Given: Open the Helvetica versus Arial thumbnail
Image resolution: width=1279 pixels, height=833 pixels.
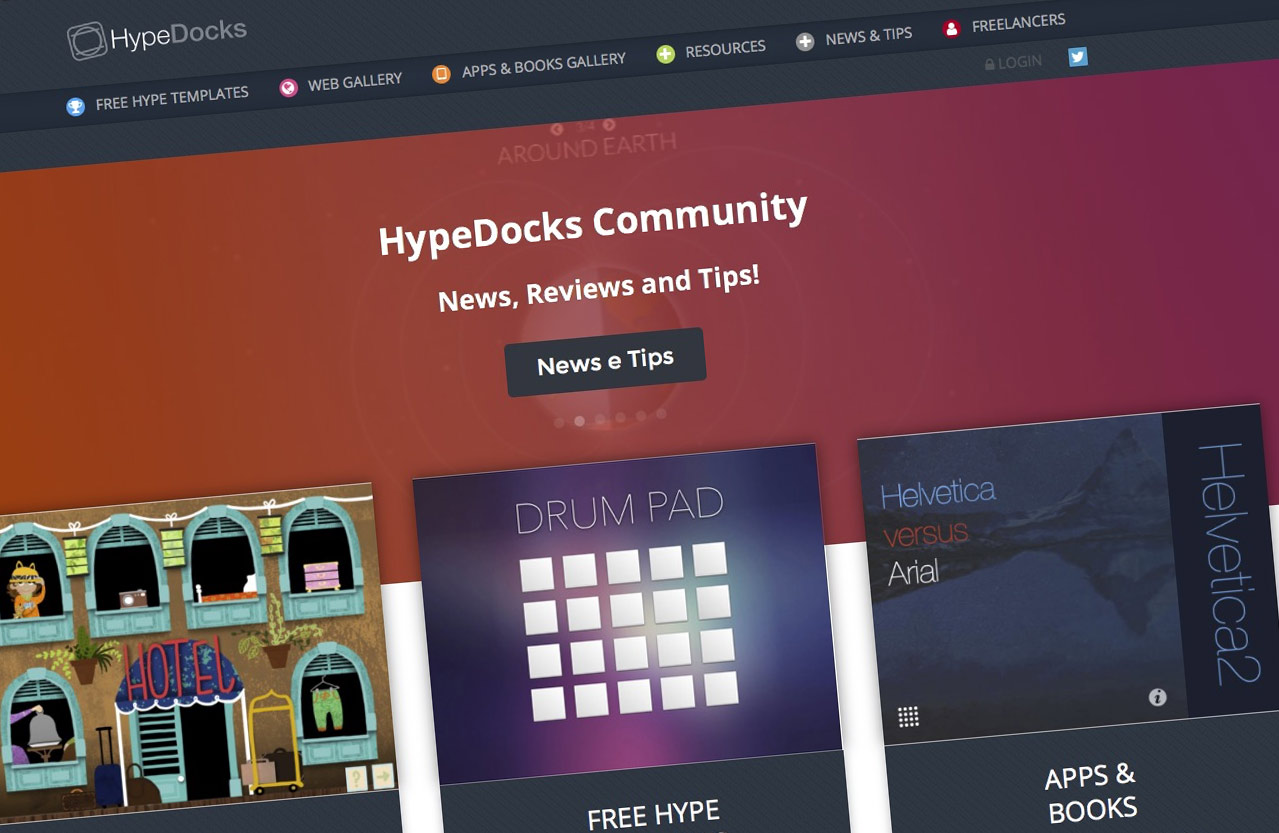Looking at the screenshot, I should click(1072, 574).
